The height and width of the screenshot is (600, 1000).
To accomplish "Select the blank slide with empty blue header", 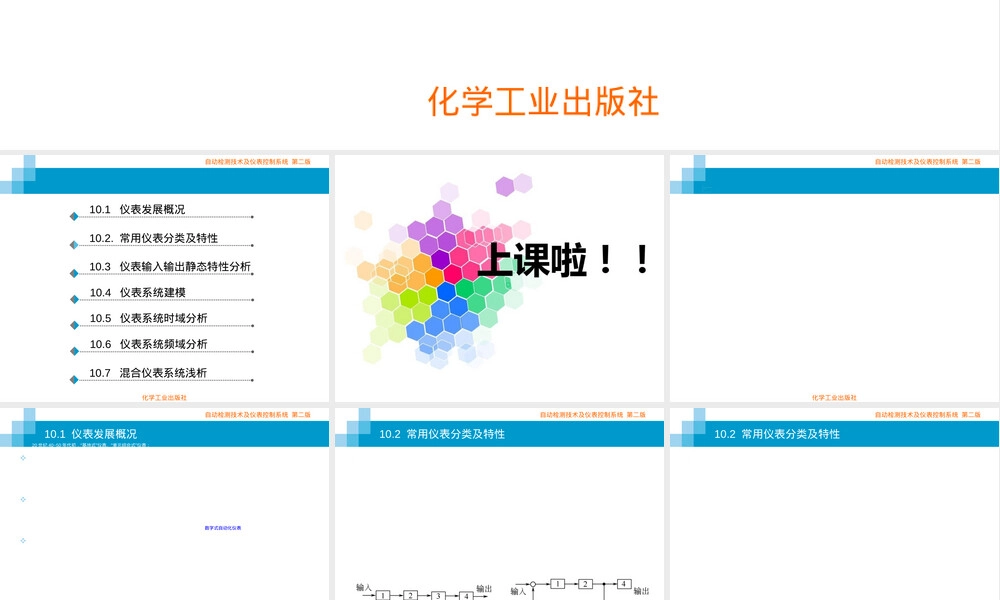I will [834, 278].
